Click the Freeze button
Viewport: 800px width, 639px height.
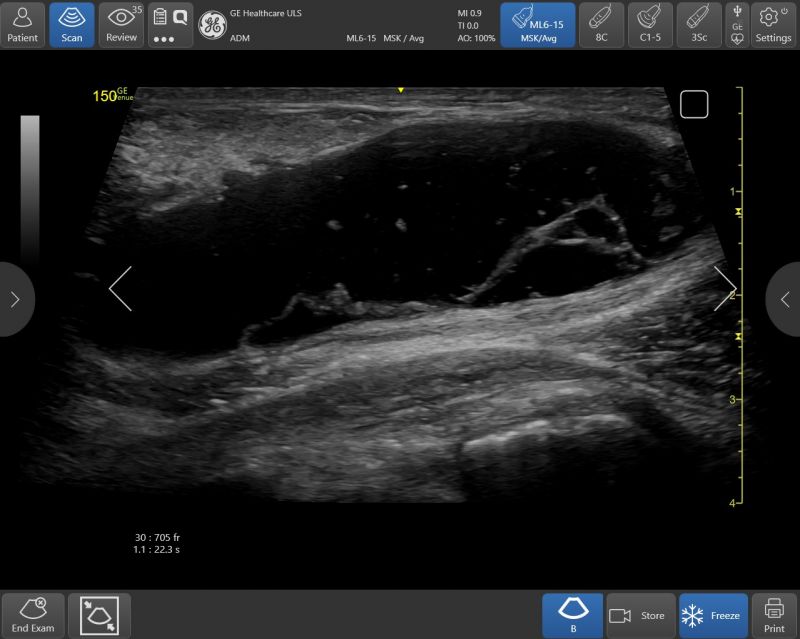713,616
